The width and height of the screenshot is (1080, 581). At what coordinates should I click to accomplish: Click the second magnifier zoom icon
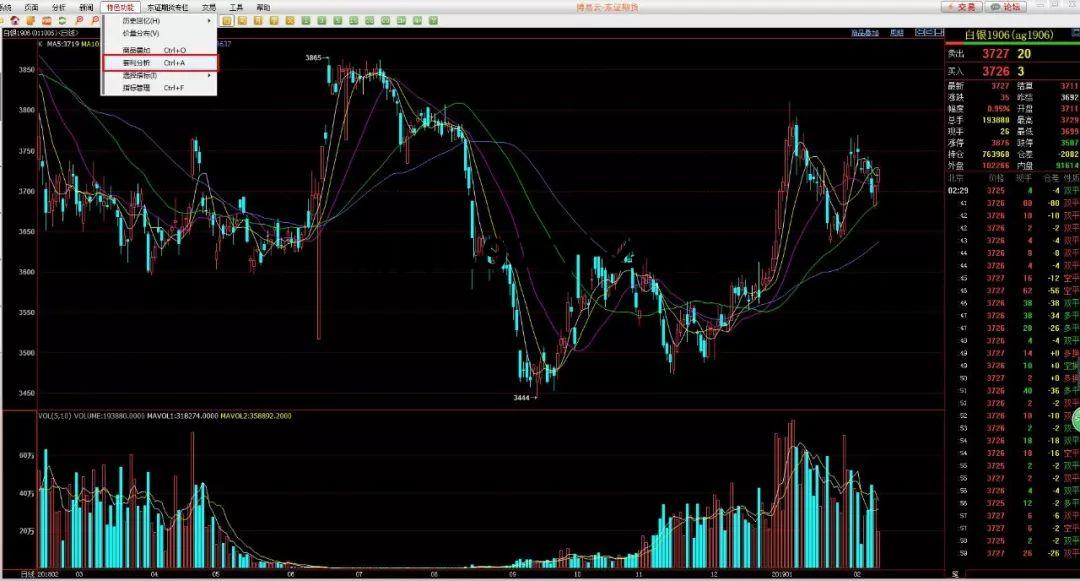click(x=94, y=20)
